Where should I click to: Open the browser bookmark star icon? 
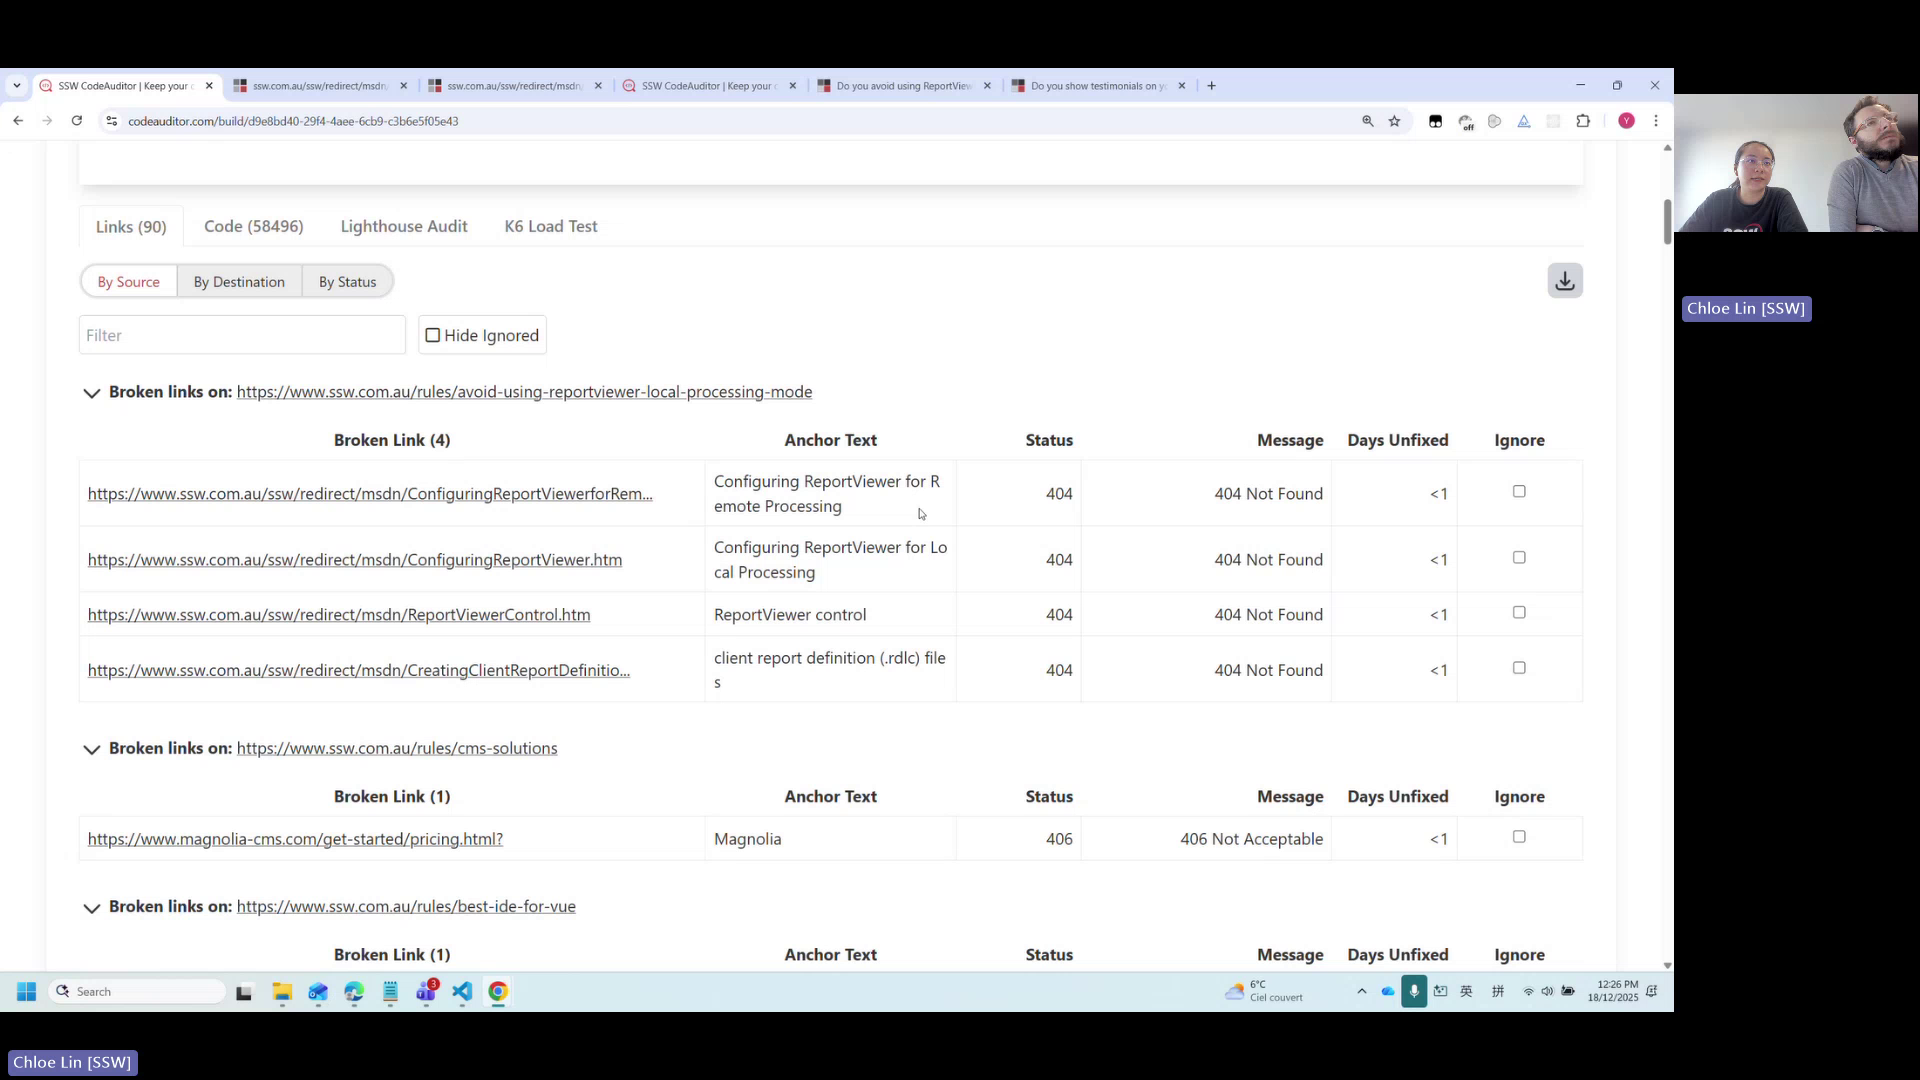[x=1394, y=120]
